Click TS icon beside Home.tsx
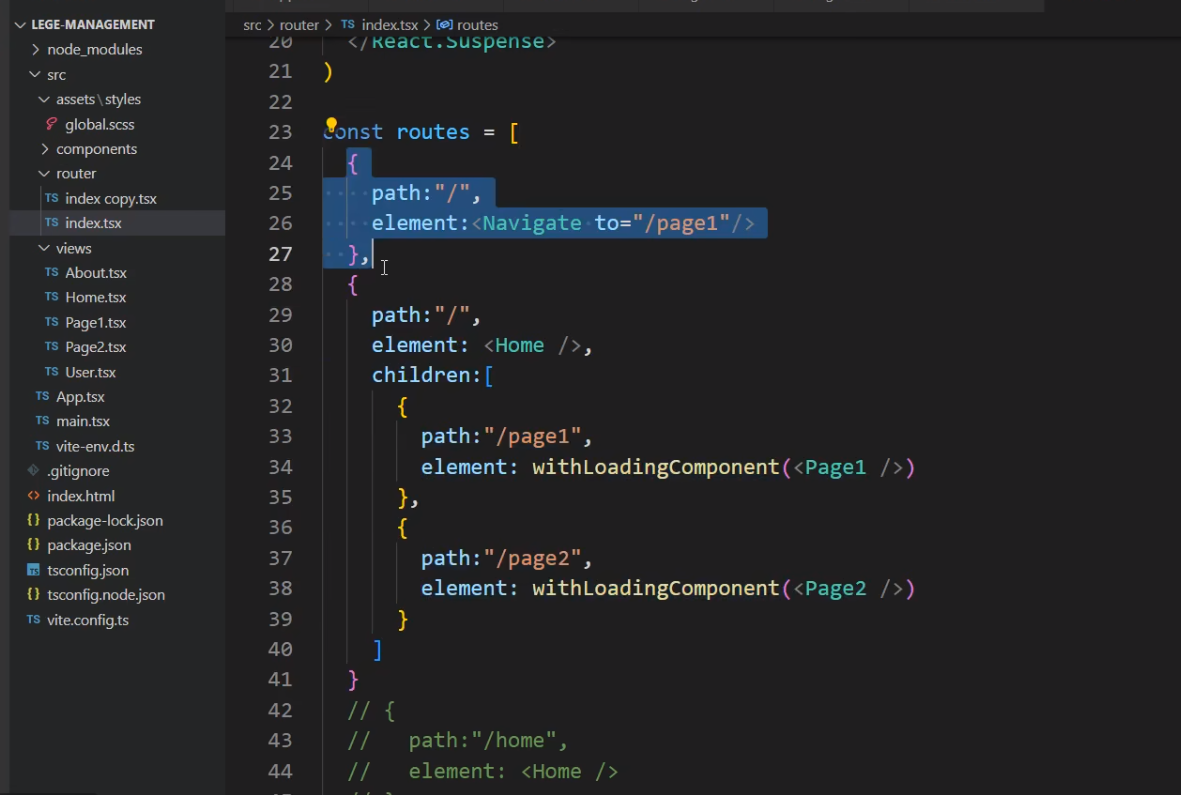The height and width of the screenshot is (795, 1181). [51, 297]
